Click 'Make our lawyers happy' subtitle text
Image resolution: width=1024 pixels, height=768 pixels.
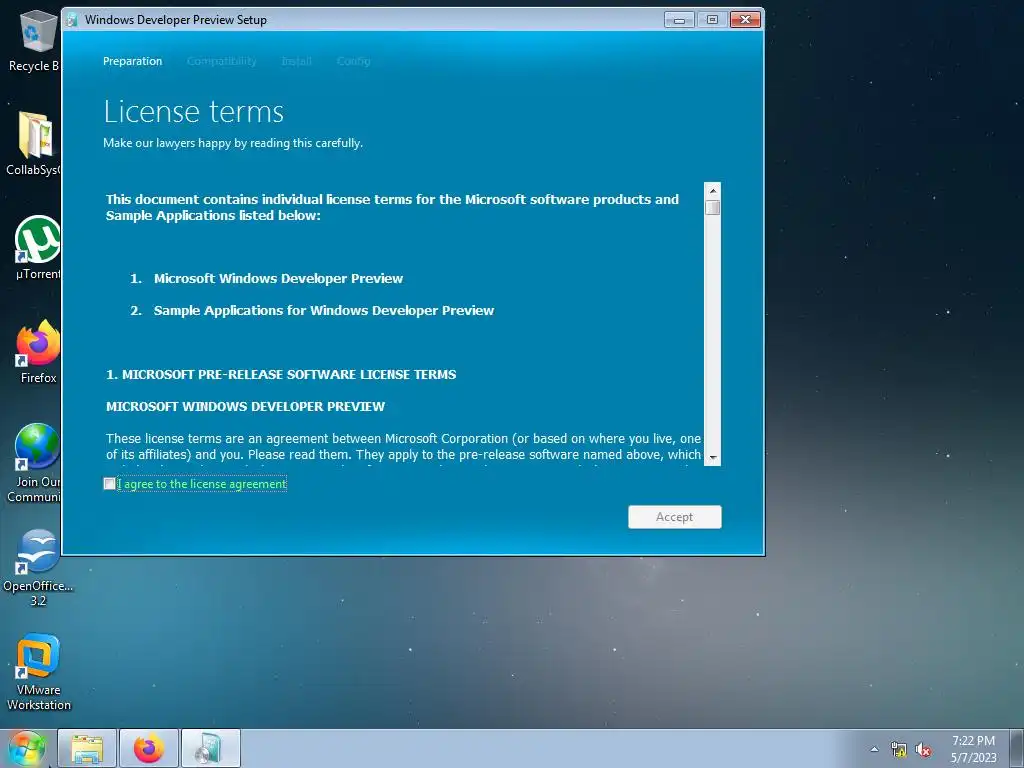click(x=233, y=143)
